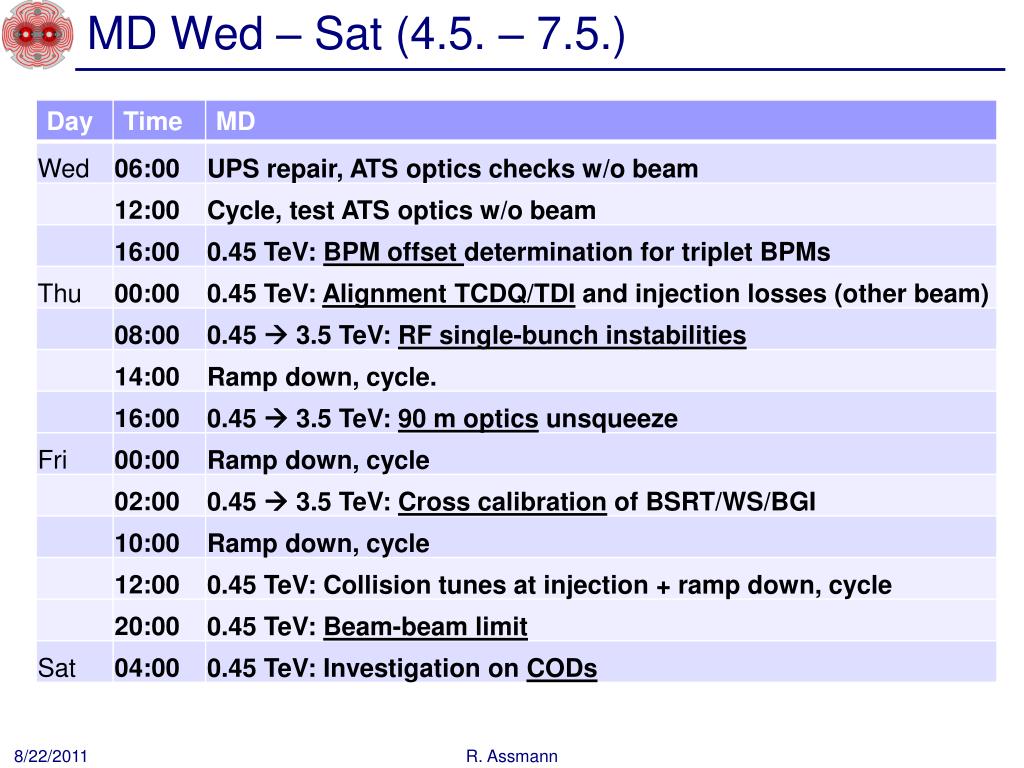Image resolution: width=1024 pixels, height=768 pixels.
Task: Open the 90 m optics link
Action: tap(468, 419)
